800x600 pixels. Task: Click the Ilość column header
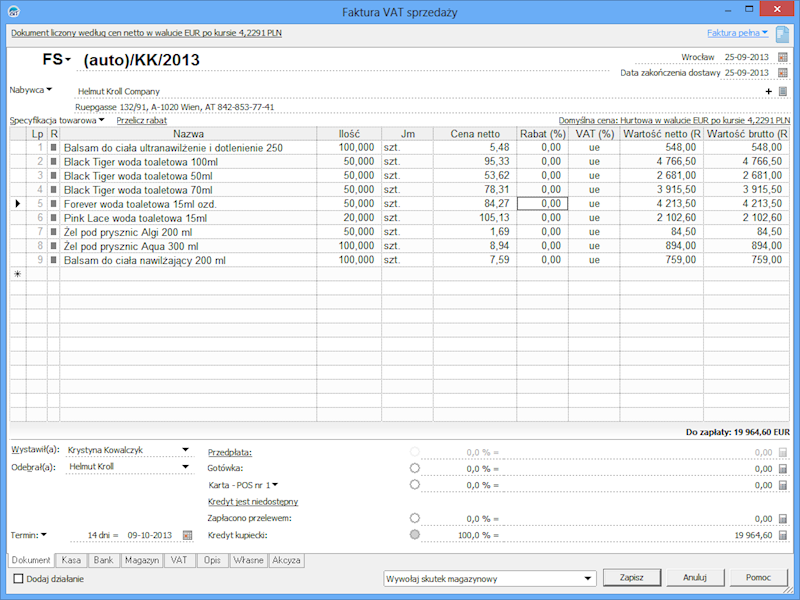point(349,134)
